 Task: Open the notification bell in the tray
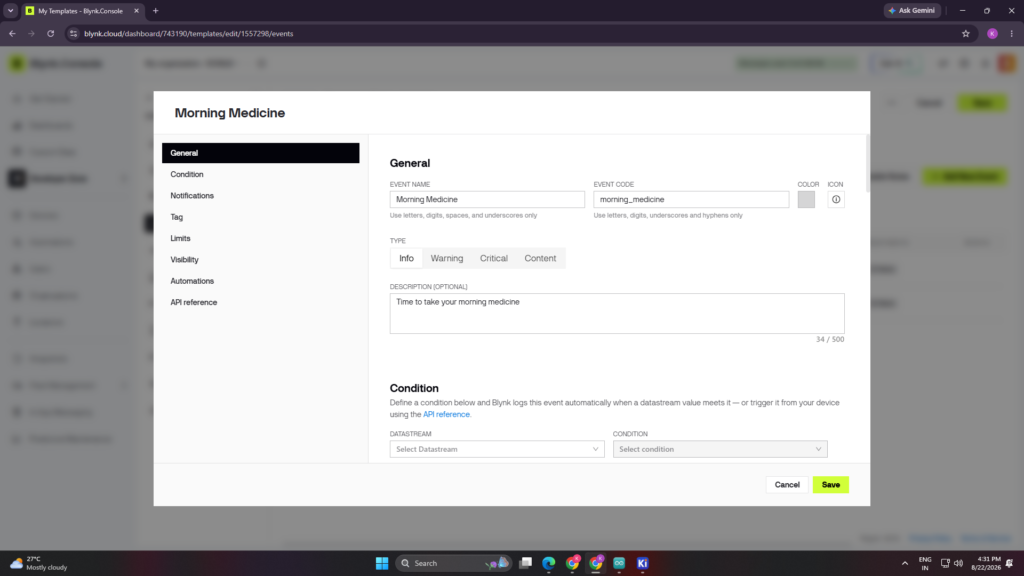coord(1010,563)
